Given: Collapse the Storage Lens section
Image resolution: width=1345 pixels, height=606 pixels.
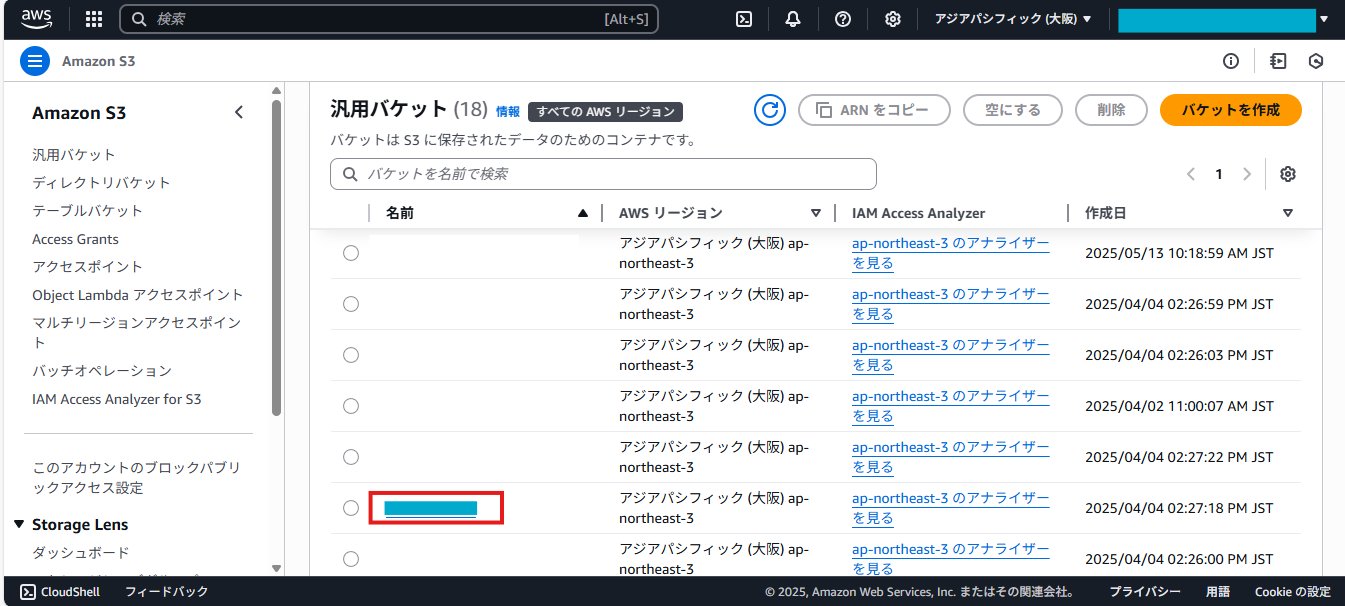Looking at the screenshot, I should click(x=19, y=525).
